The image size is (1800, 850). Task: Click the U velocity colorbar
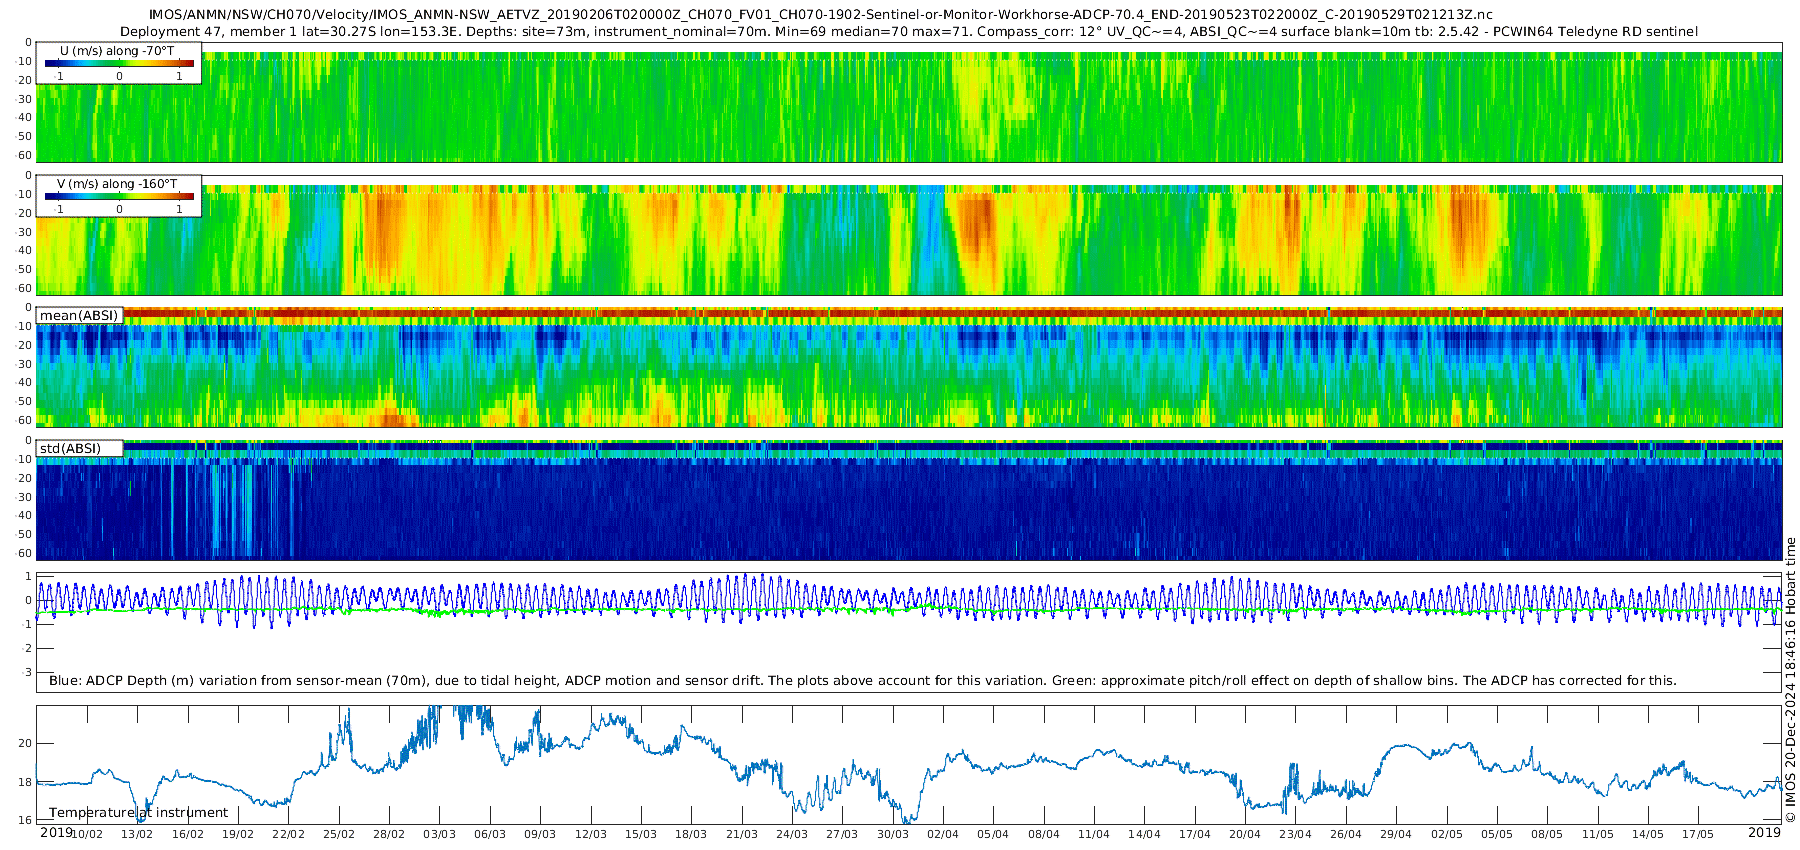(119, 64)
